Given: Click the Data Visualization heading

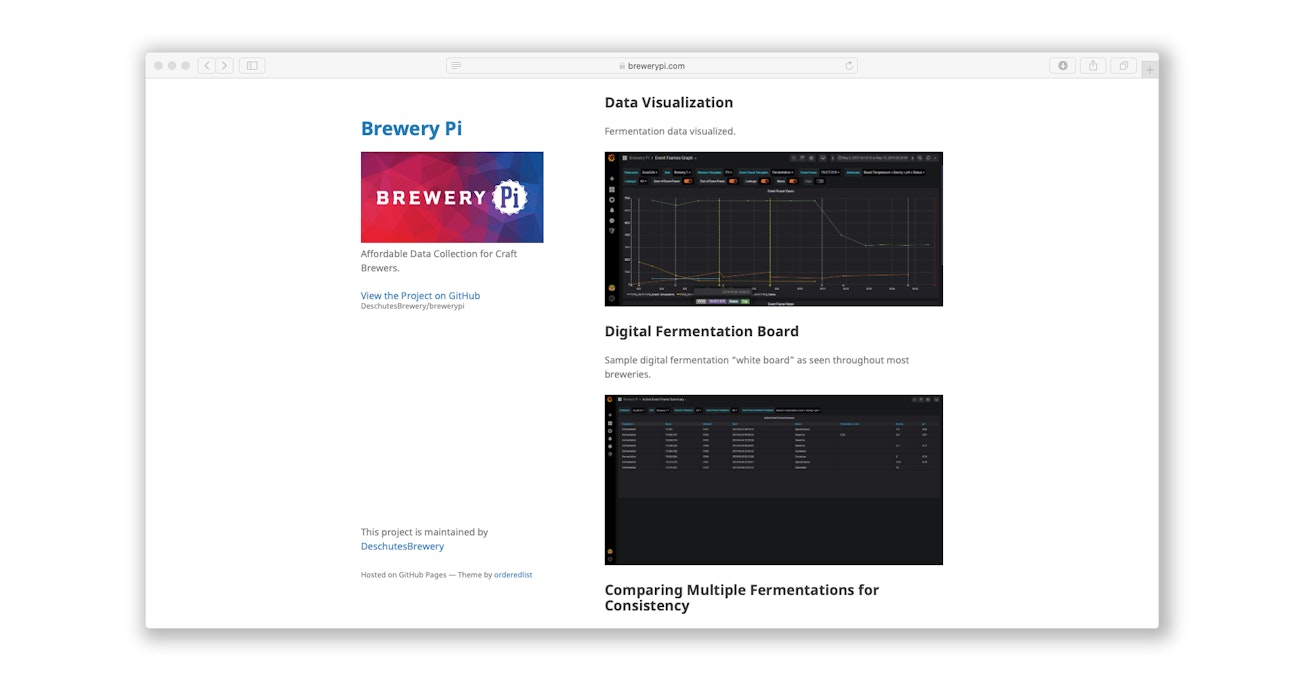Looking at the screenshot, I should pyautogui.click(x=668, y=103).
